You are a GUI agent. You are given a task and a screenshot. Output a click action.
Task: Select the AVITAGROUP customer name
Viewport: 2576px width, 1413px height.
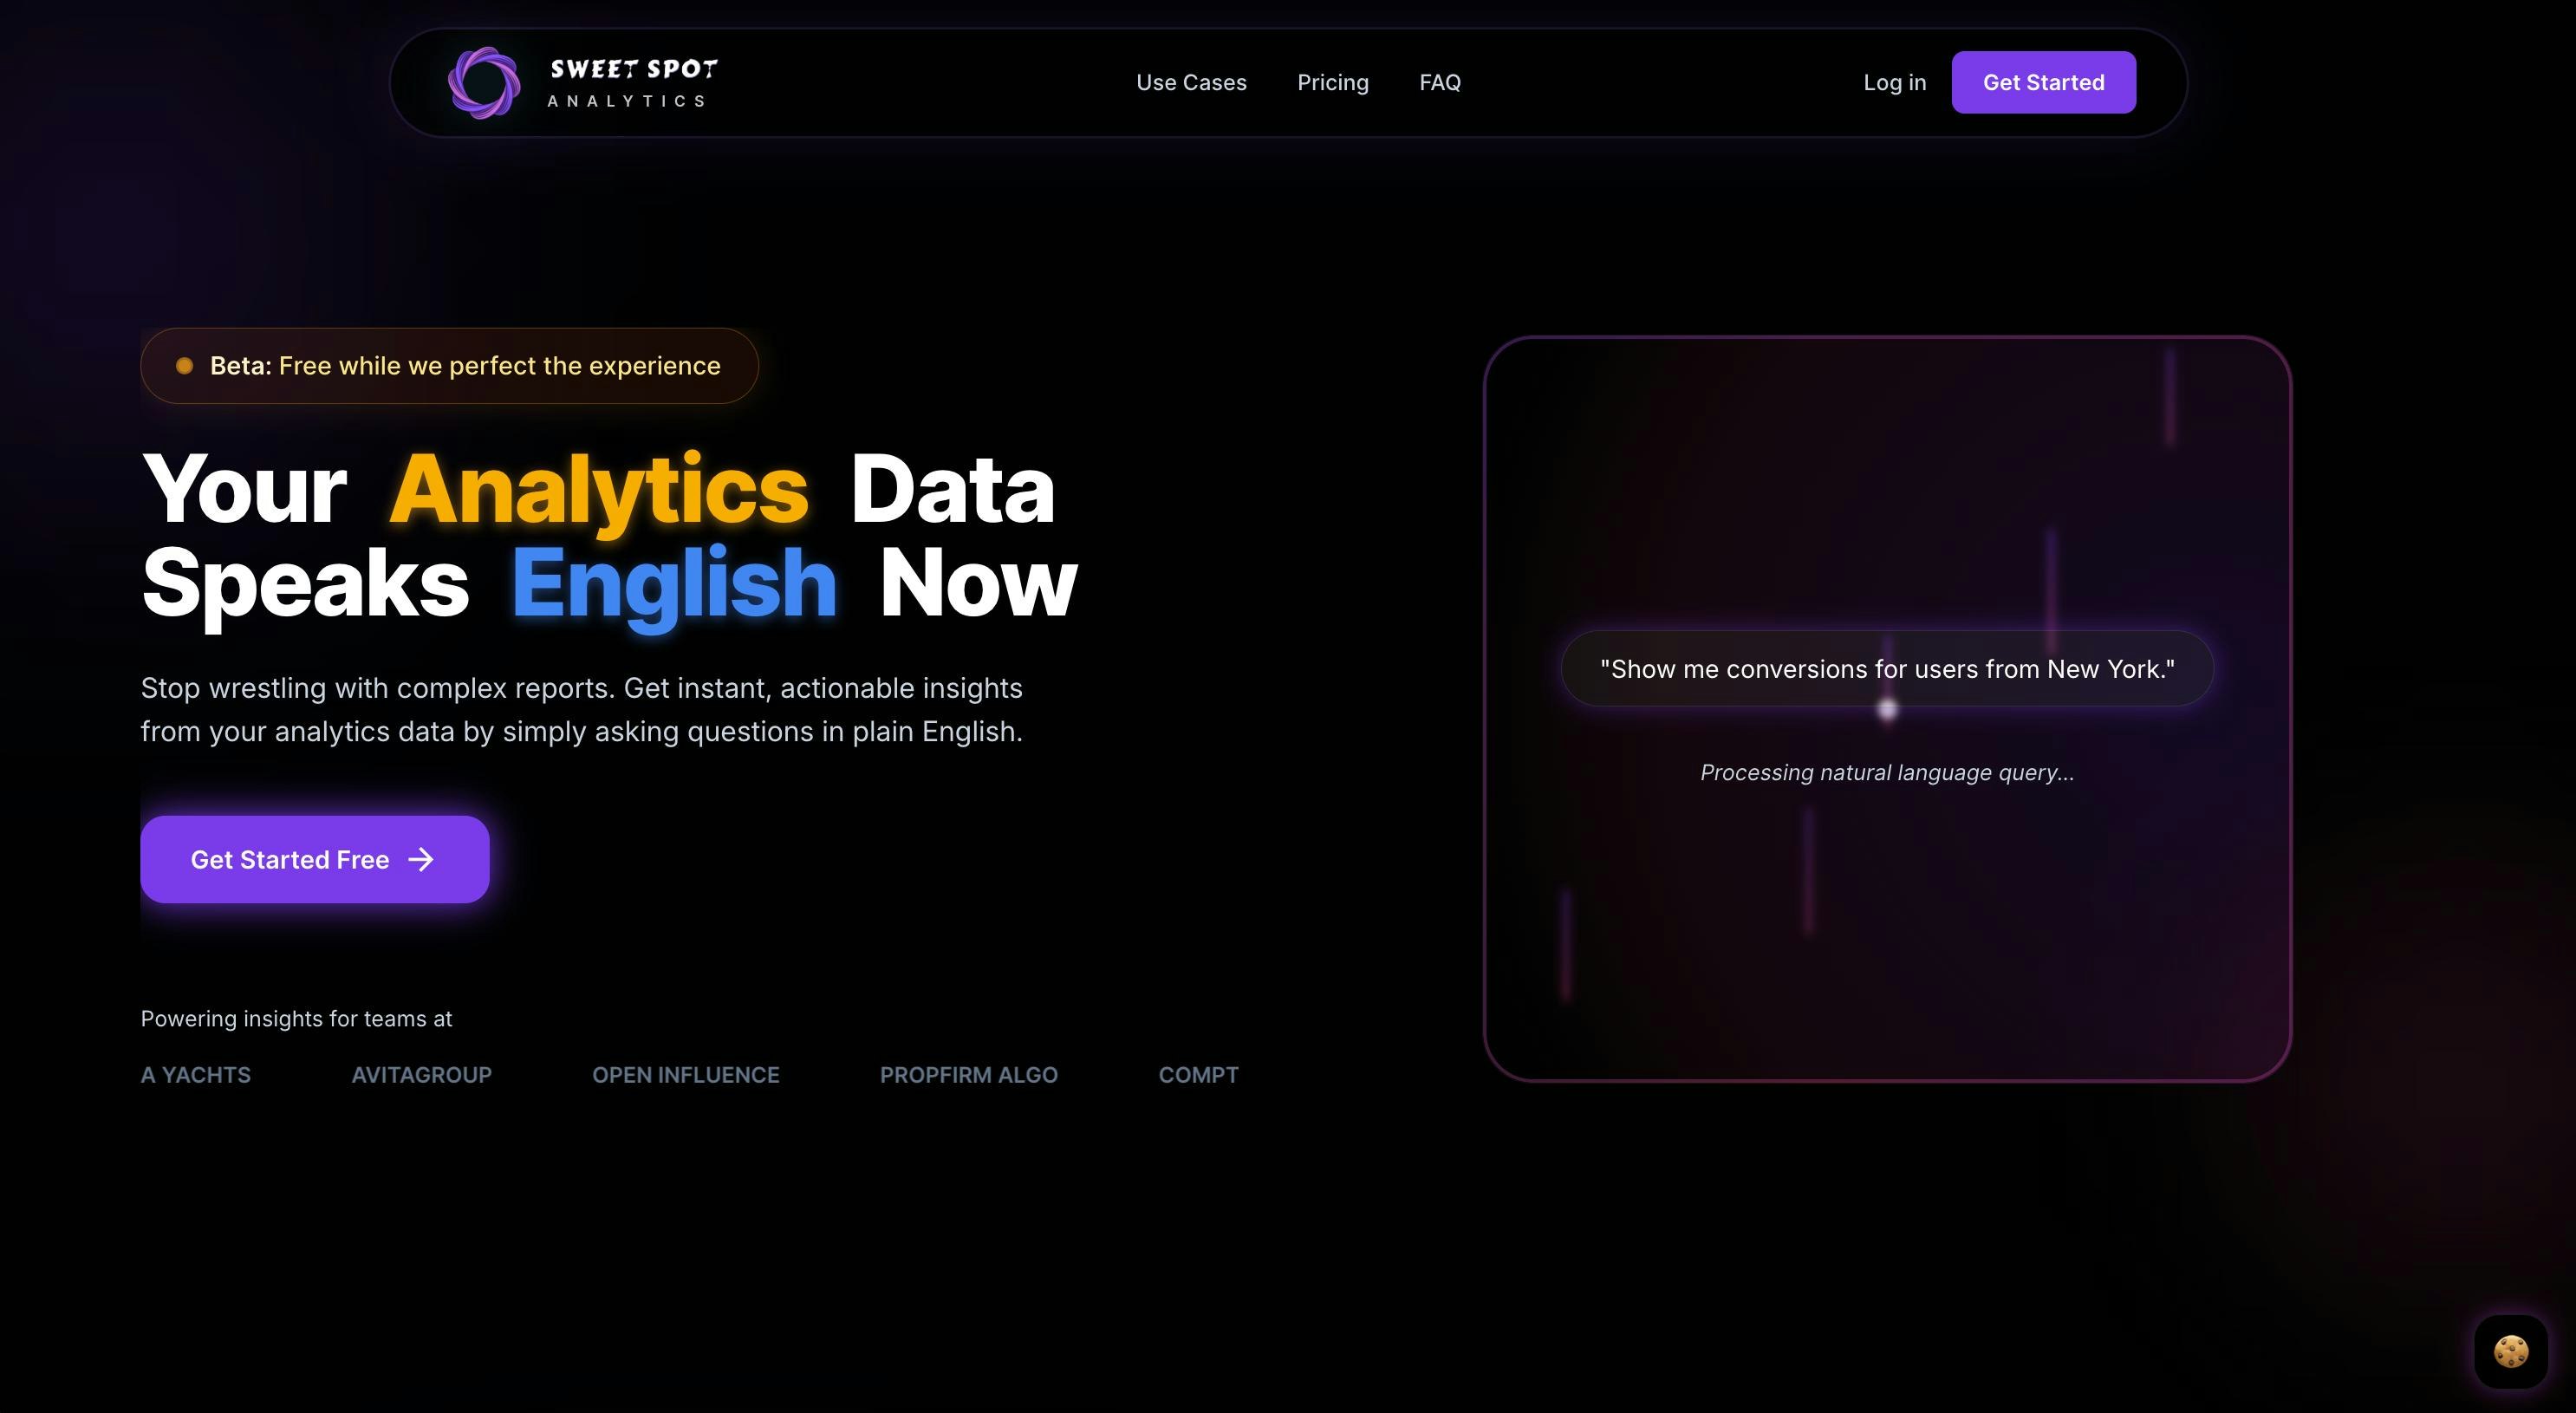tap(421, 1075)
